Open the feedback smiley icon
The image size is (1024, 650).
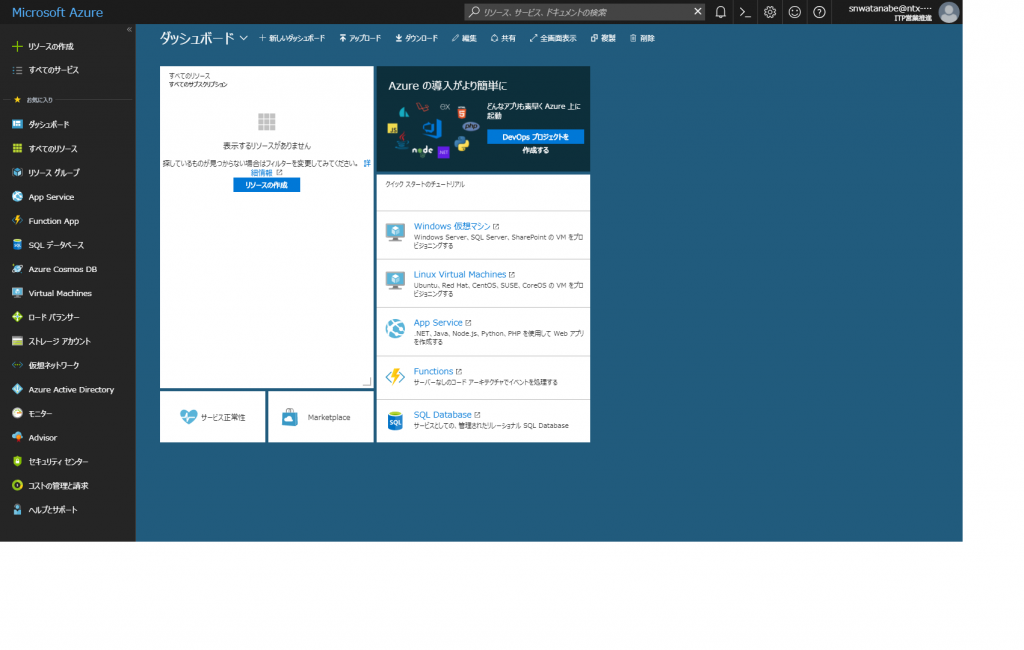(x=793, y=12)
